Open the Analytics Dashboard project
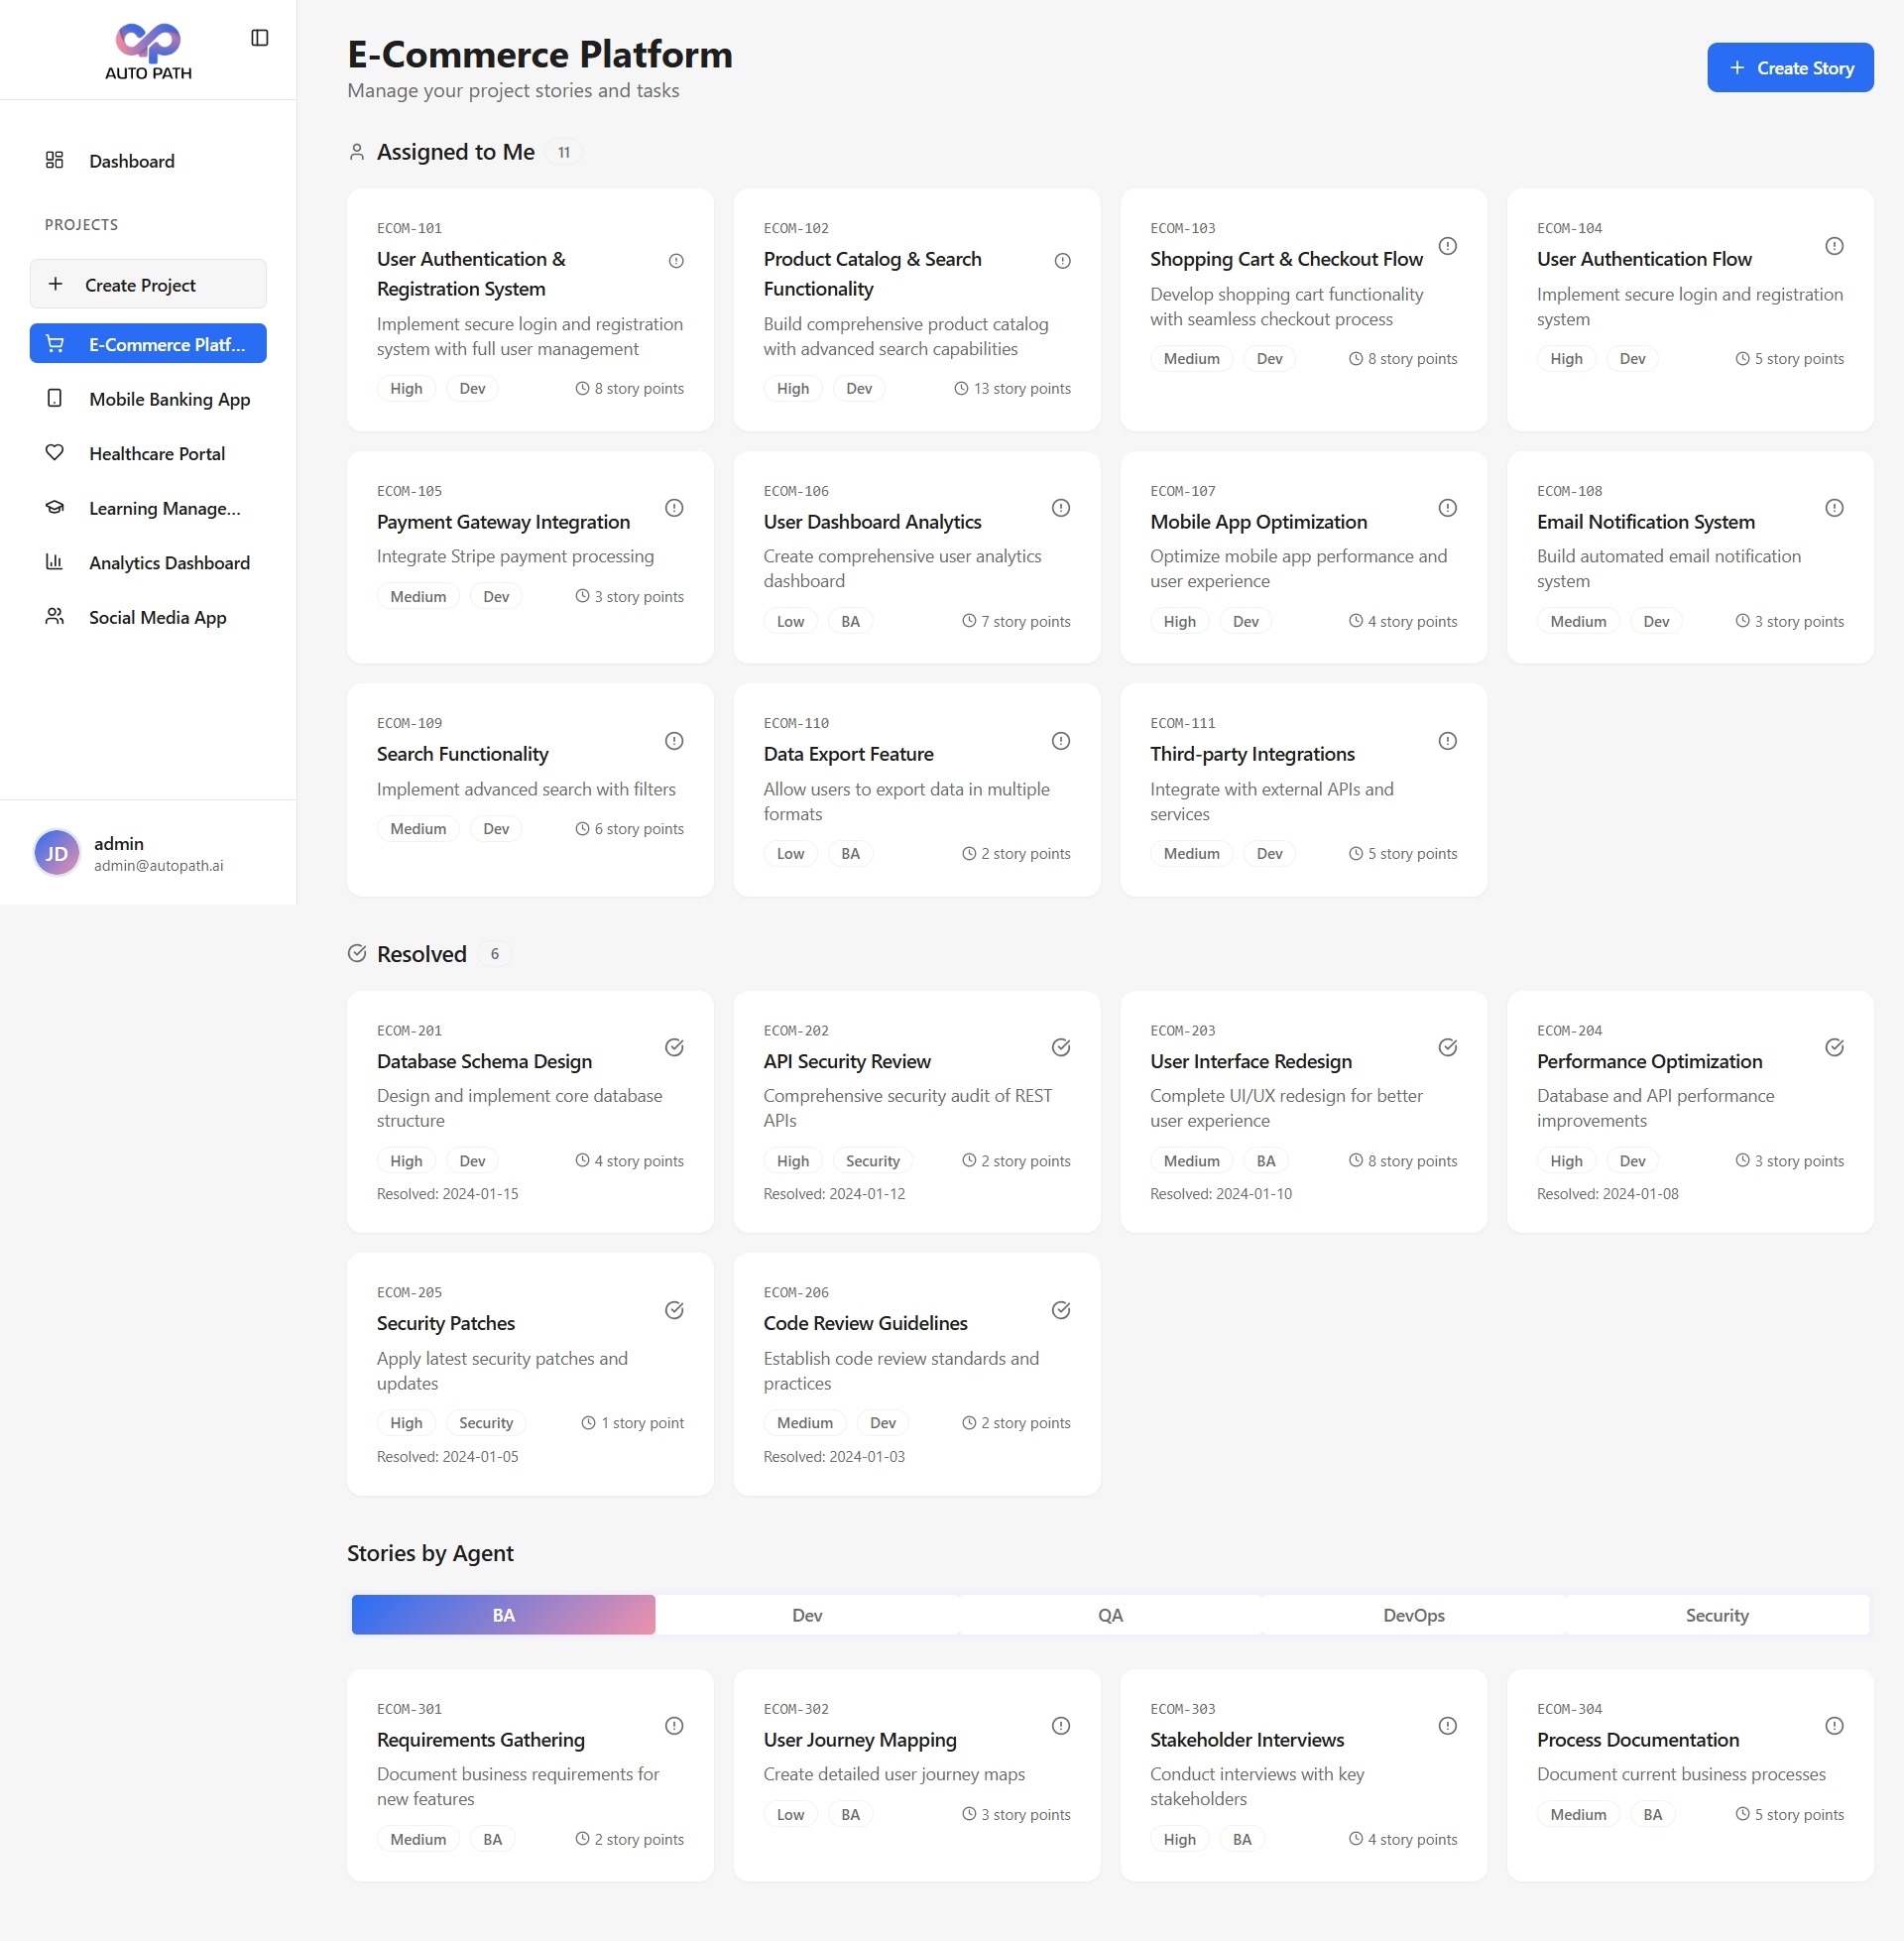The height and width of the screenshot is (1941, 1904). [x=168, y=562]
